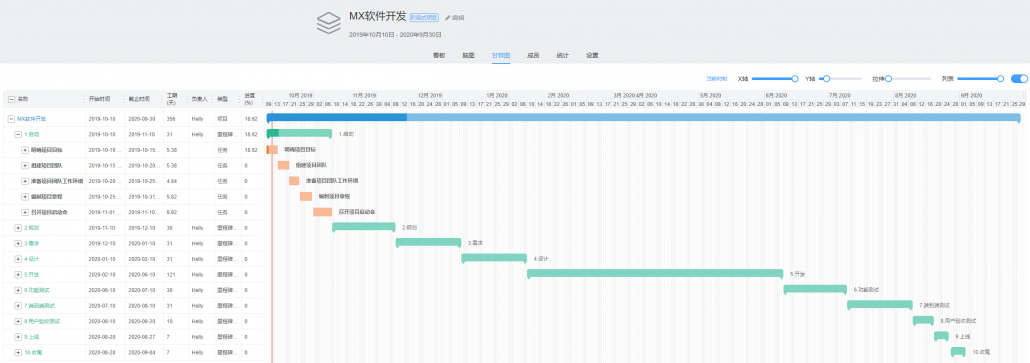The height and width of the screenshot is (363, 1030).
Task: Expand the 组建项目团队 task row
Action: tap(25, 165)
